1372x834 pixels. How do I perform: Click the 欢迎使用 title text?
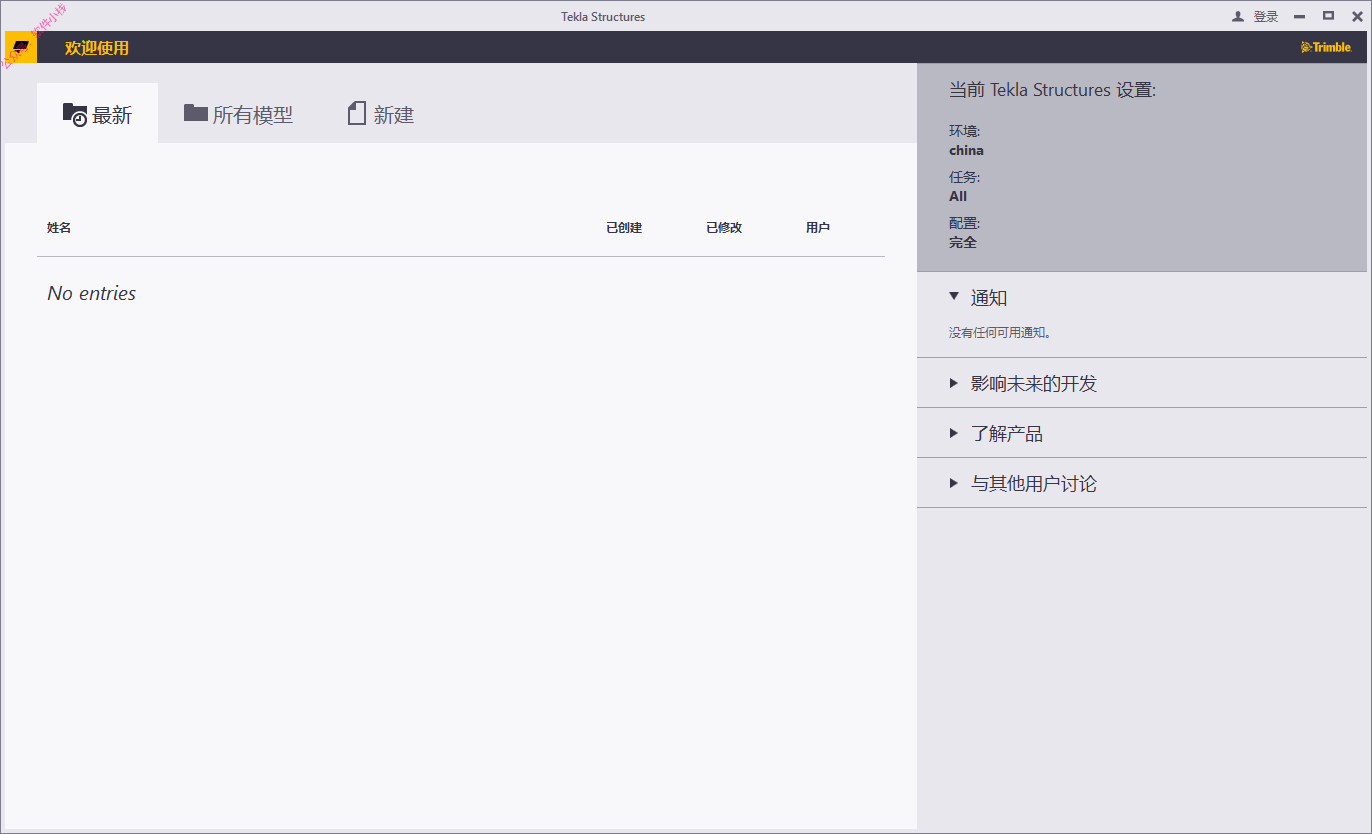tap(97, 48)
